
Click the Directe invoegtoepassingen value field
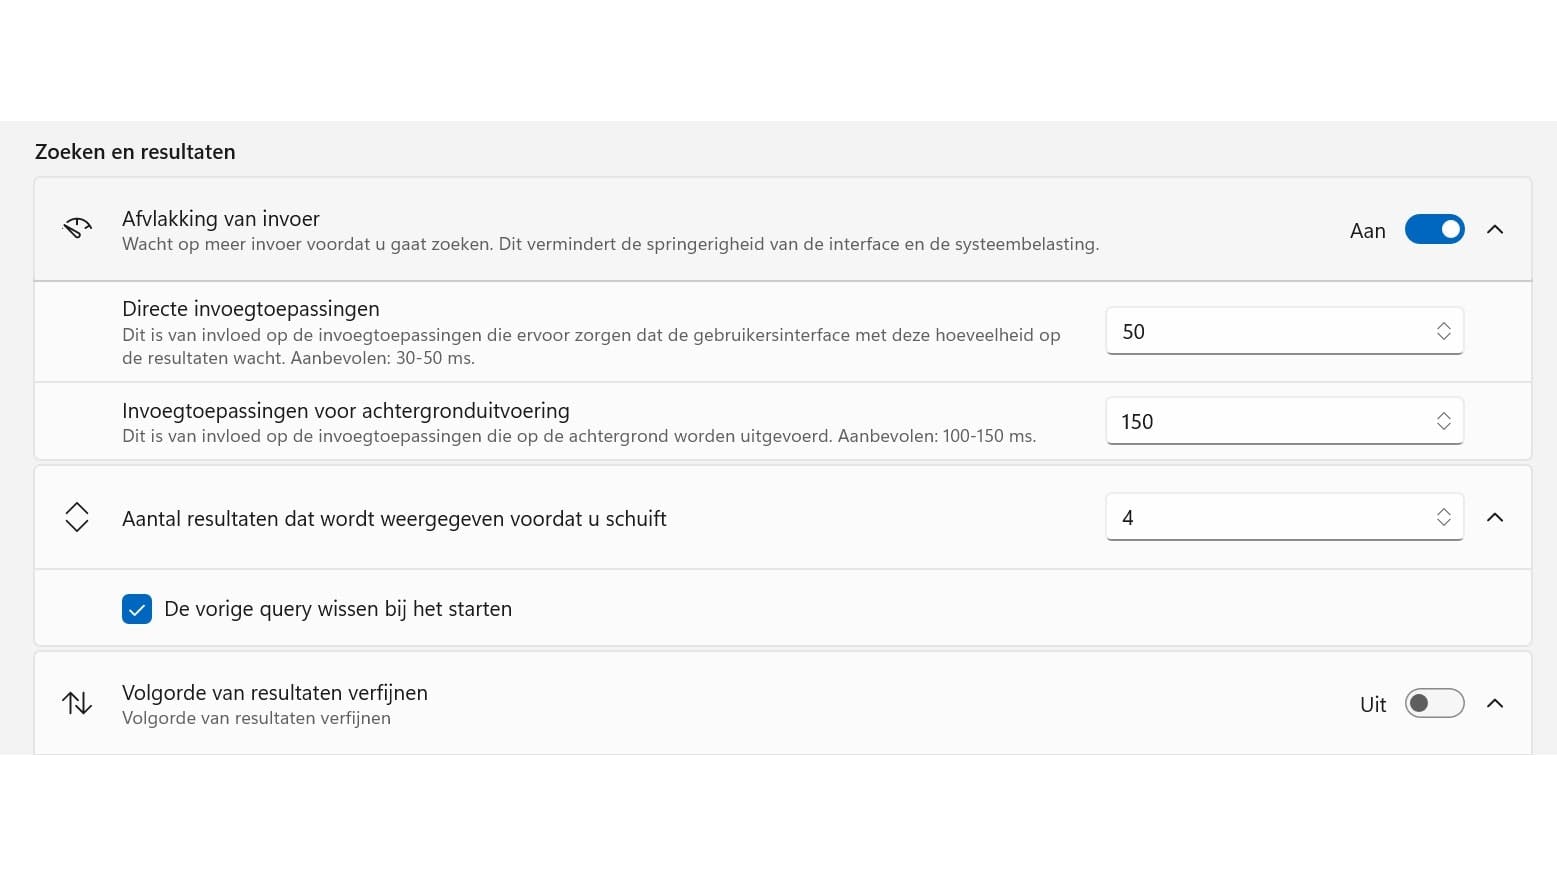coord(1270,332)
